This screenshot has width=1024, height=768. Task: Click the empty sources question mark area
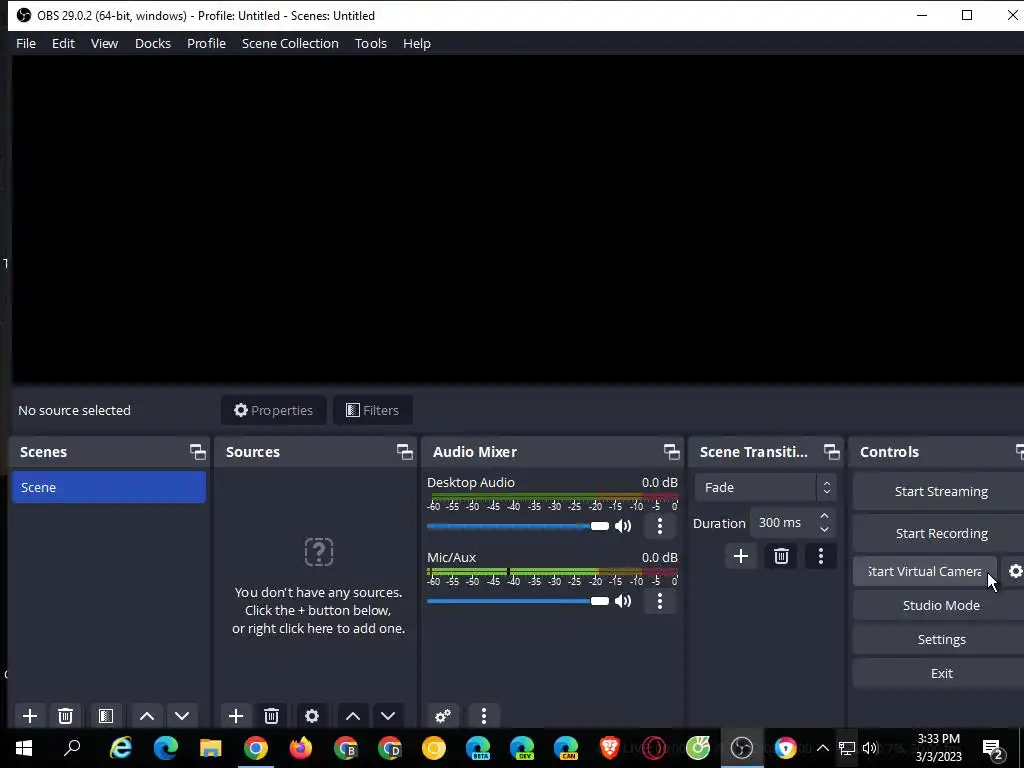point(319,552)
